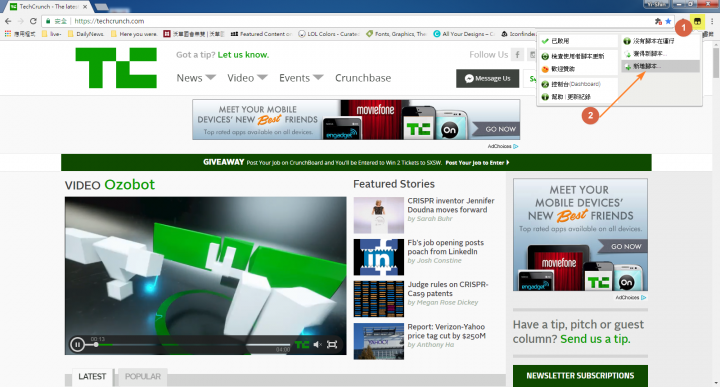This screenshot has width=720, height=387.
Task: Open the CRISPR inventor Jennifer Doudna story
Action: tap(451, 205)
